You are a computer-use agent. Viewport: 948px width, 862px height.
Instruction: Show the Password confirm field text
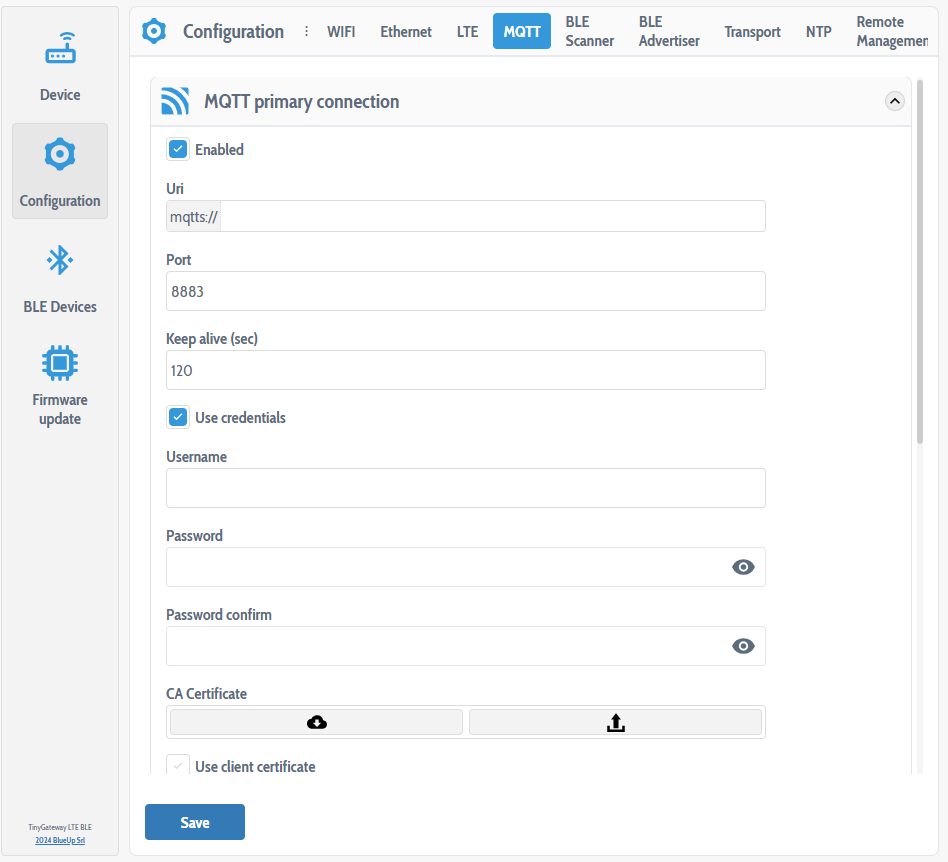[x=743, y=645]
